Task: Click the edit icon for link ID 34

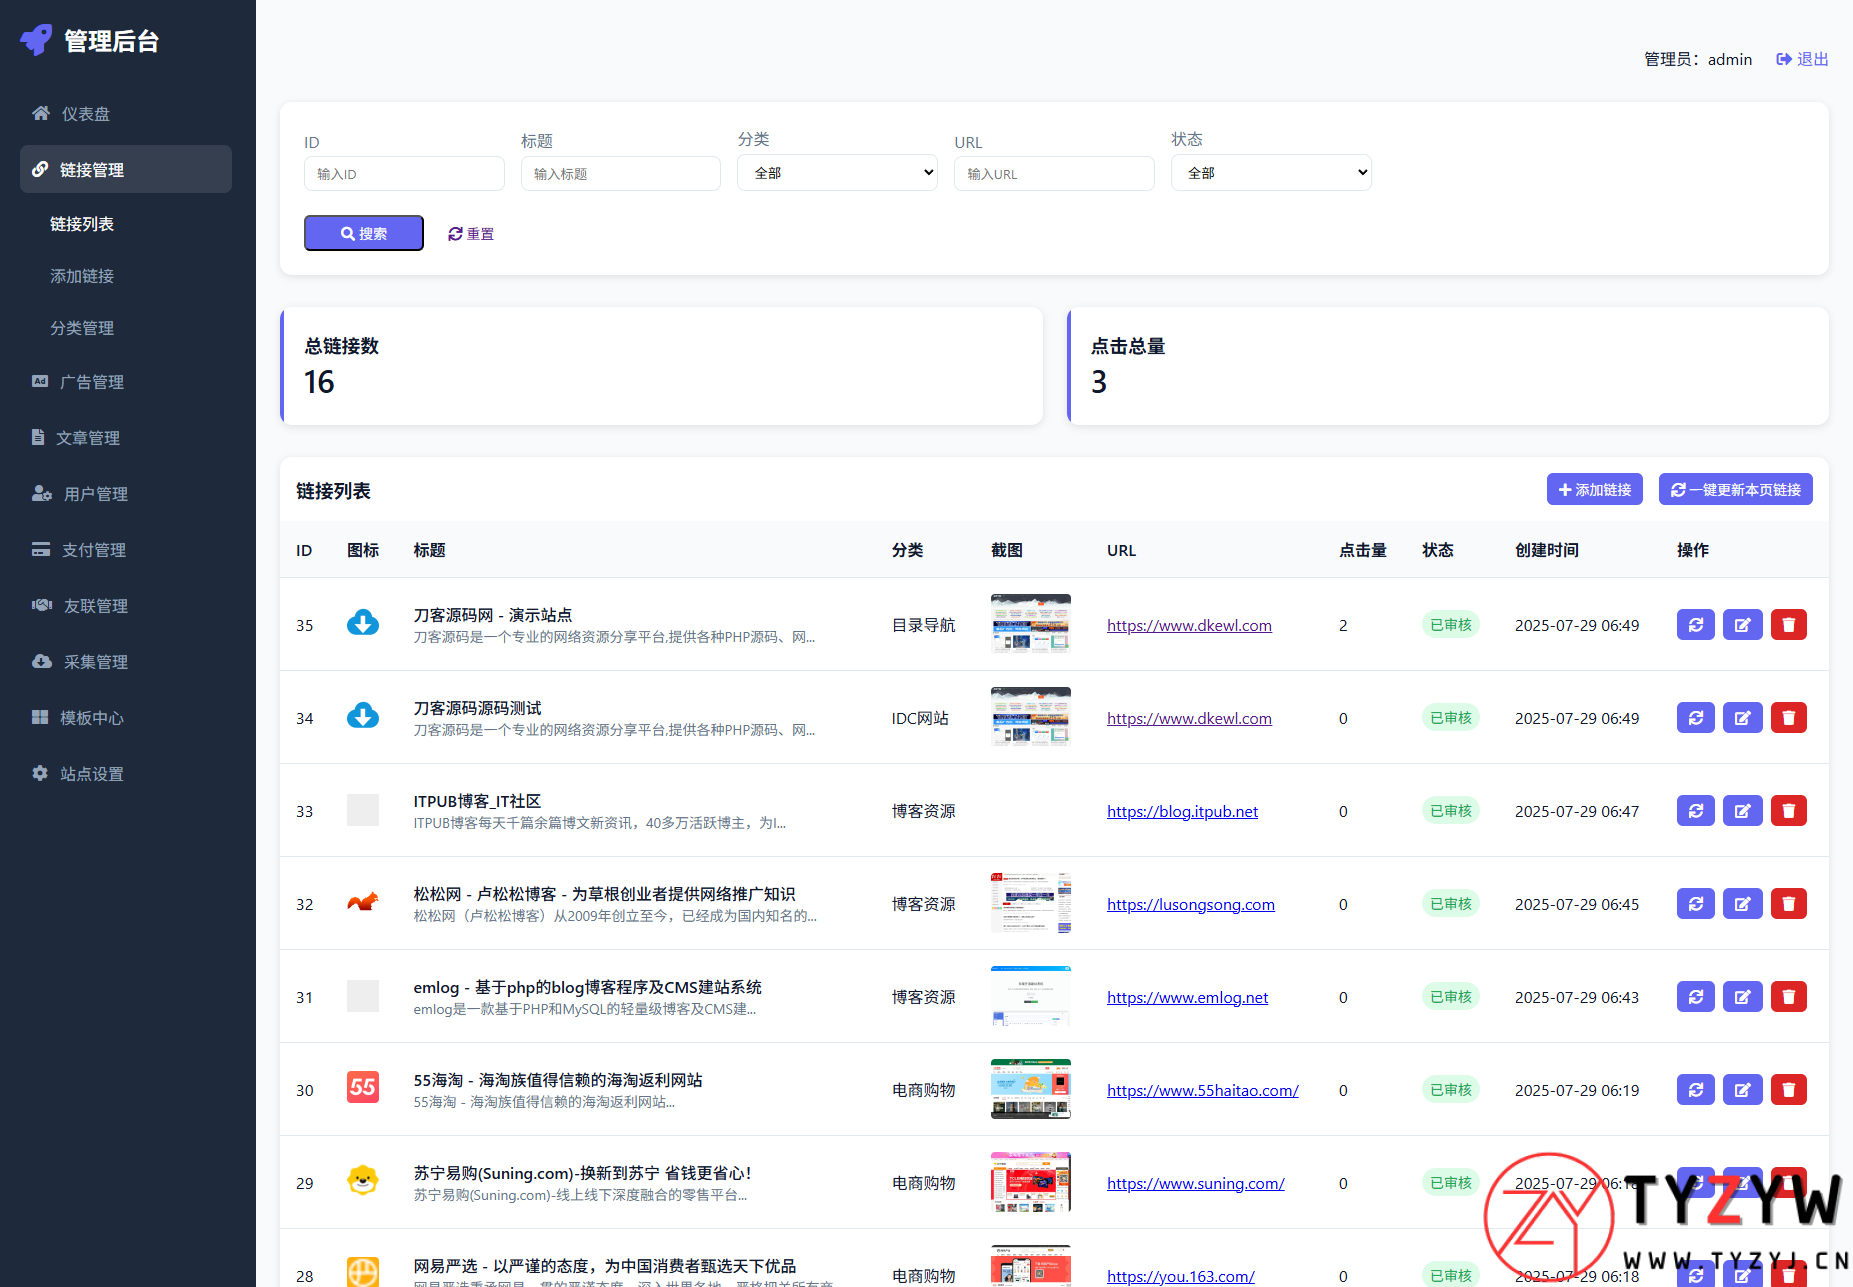Action: click(1742, 718)
